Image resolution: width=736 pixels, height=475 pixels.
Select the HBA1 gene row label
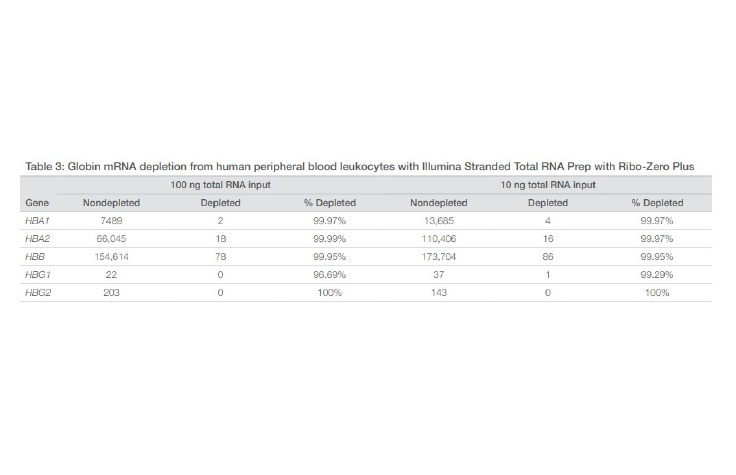pyautogui.click(x=38, y=220)
